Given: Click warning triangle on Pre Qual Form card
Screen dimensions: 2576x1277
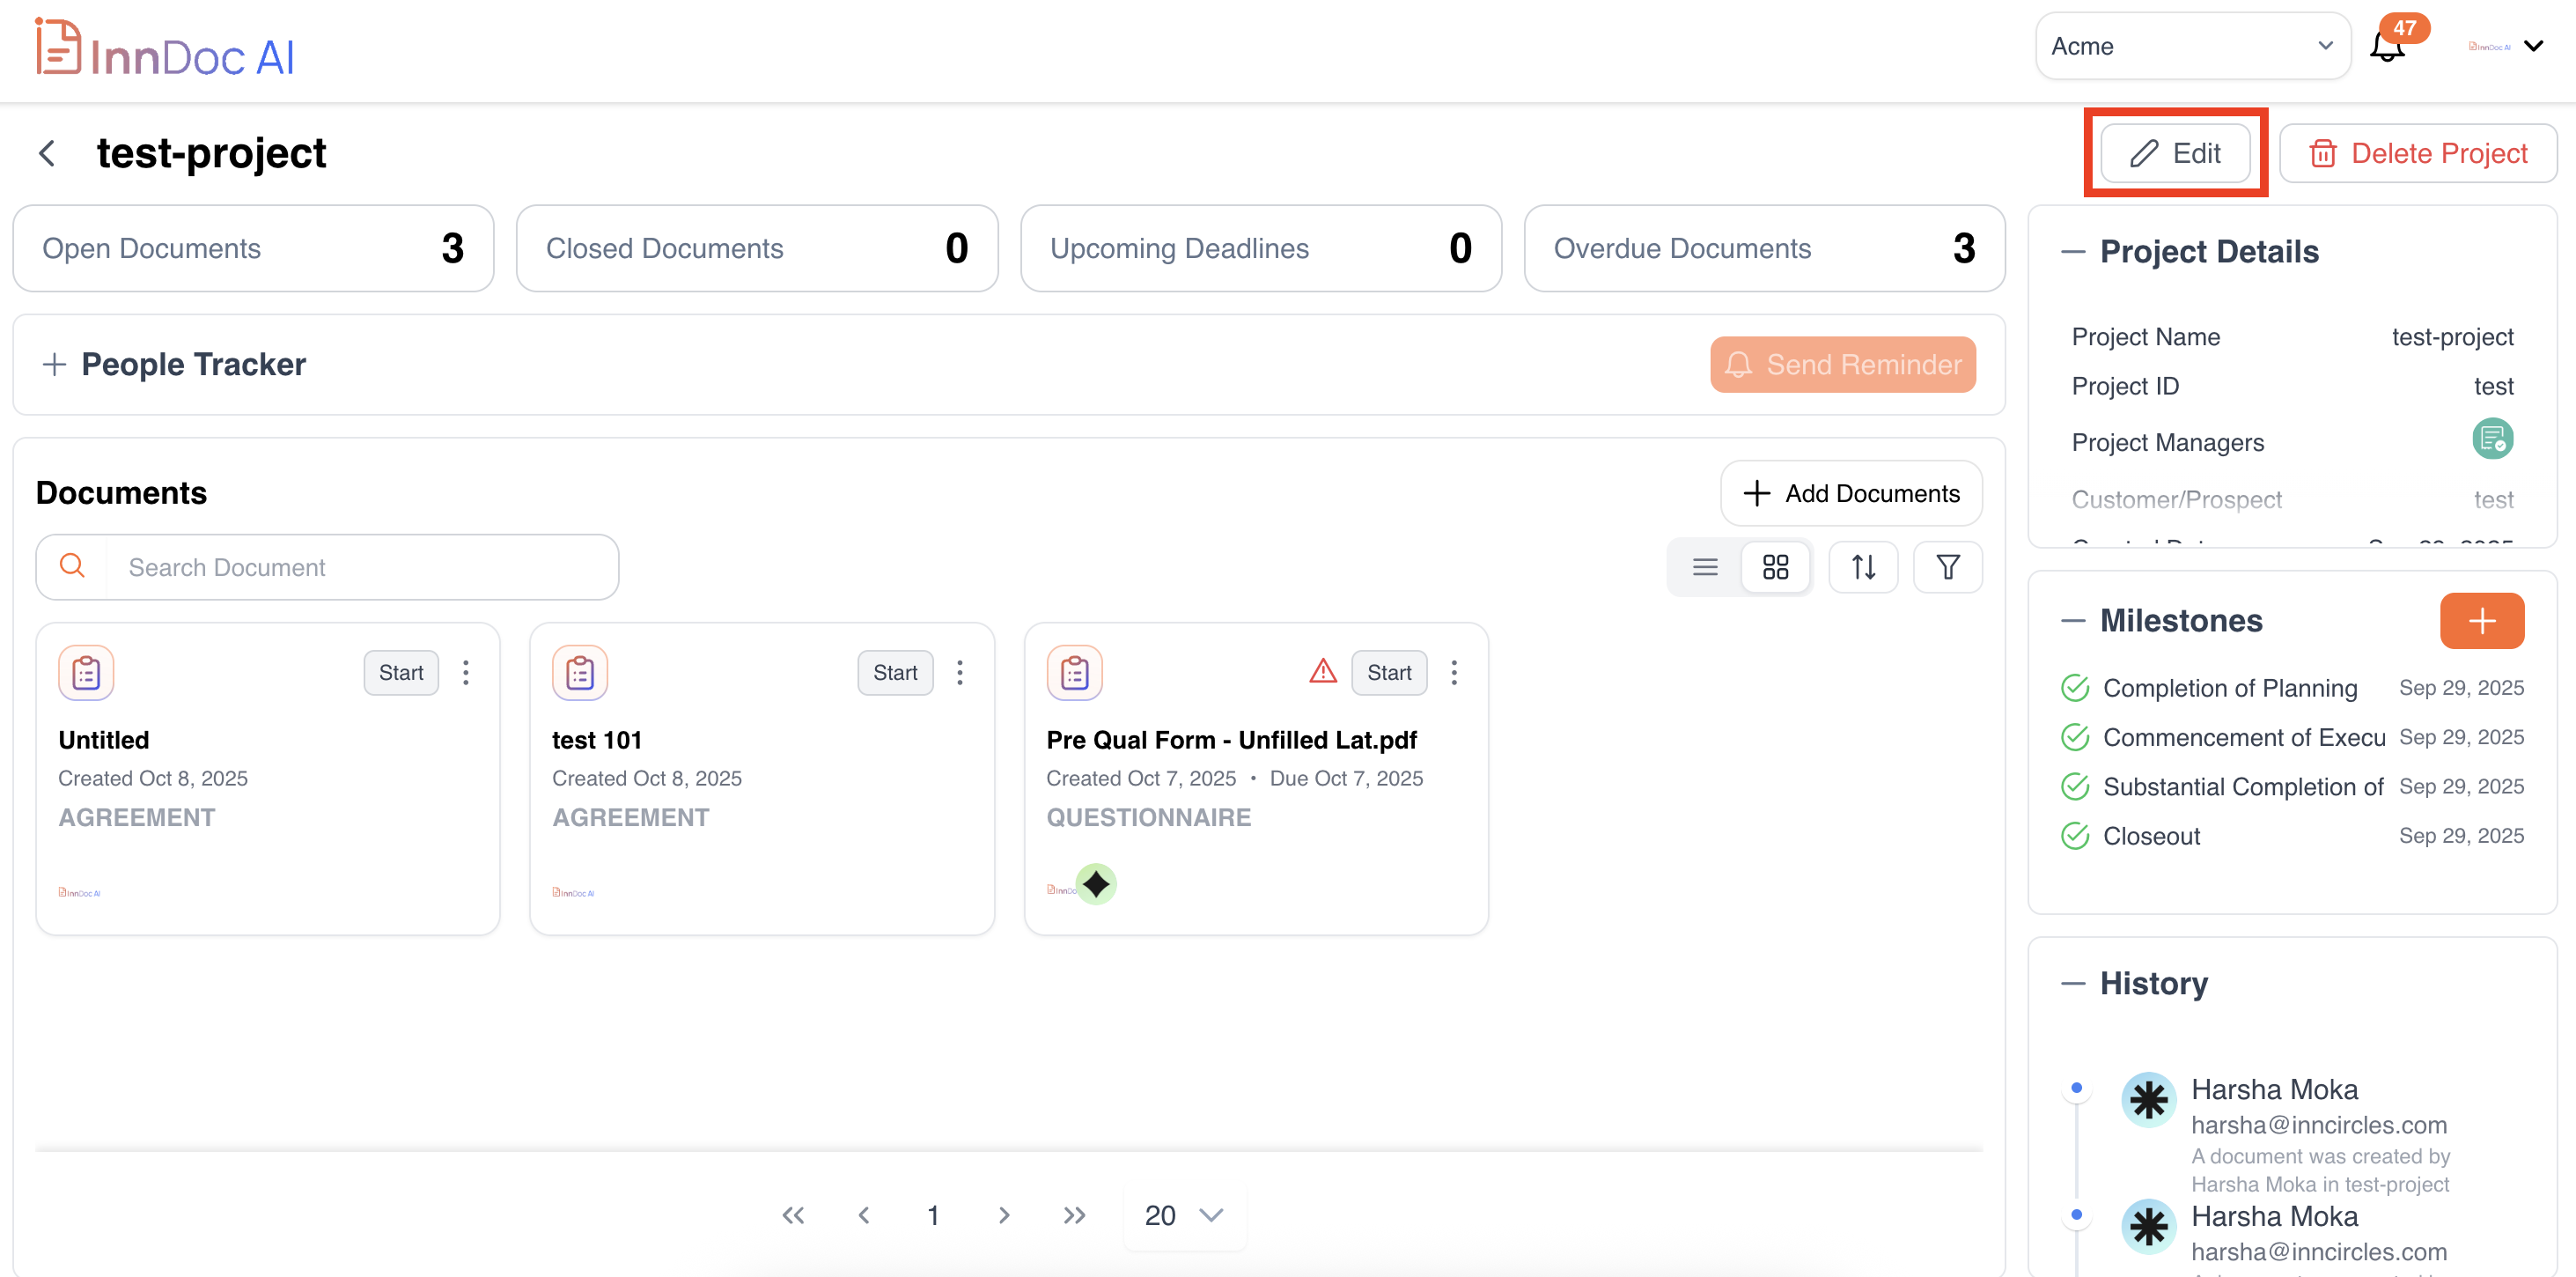Looking at the screenshot, I should (x=1322, y=671).
